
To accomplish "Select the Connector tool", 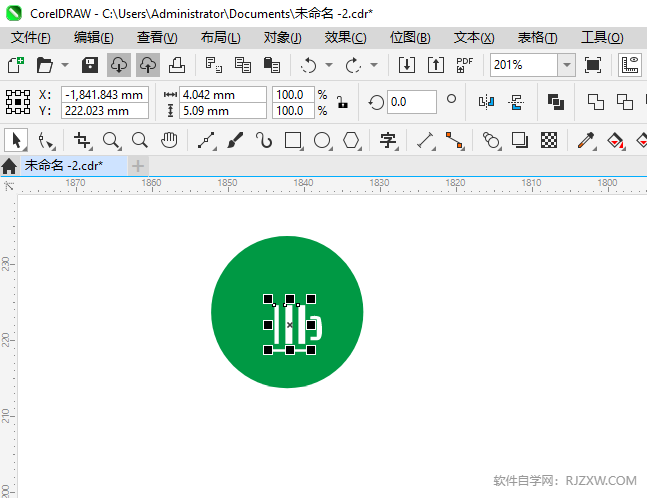I will click(x=454, y=140).
